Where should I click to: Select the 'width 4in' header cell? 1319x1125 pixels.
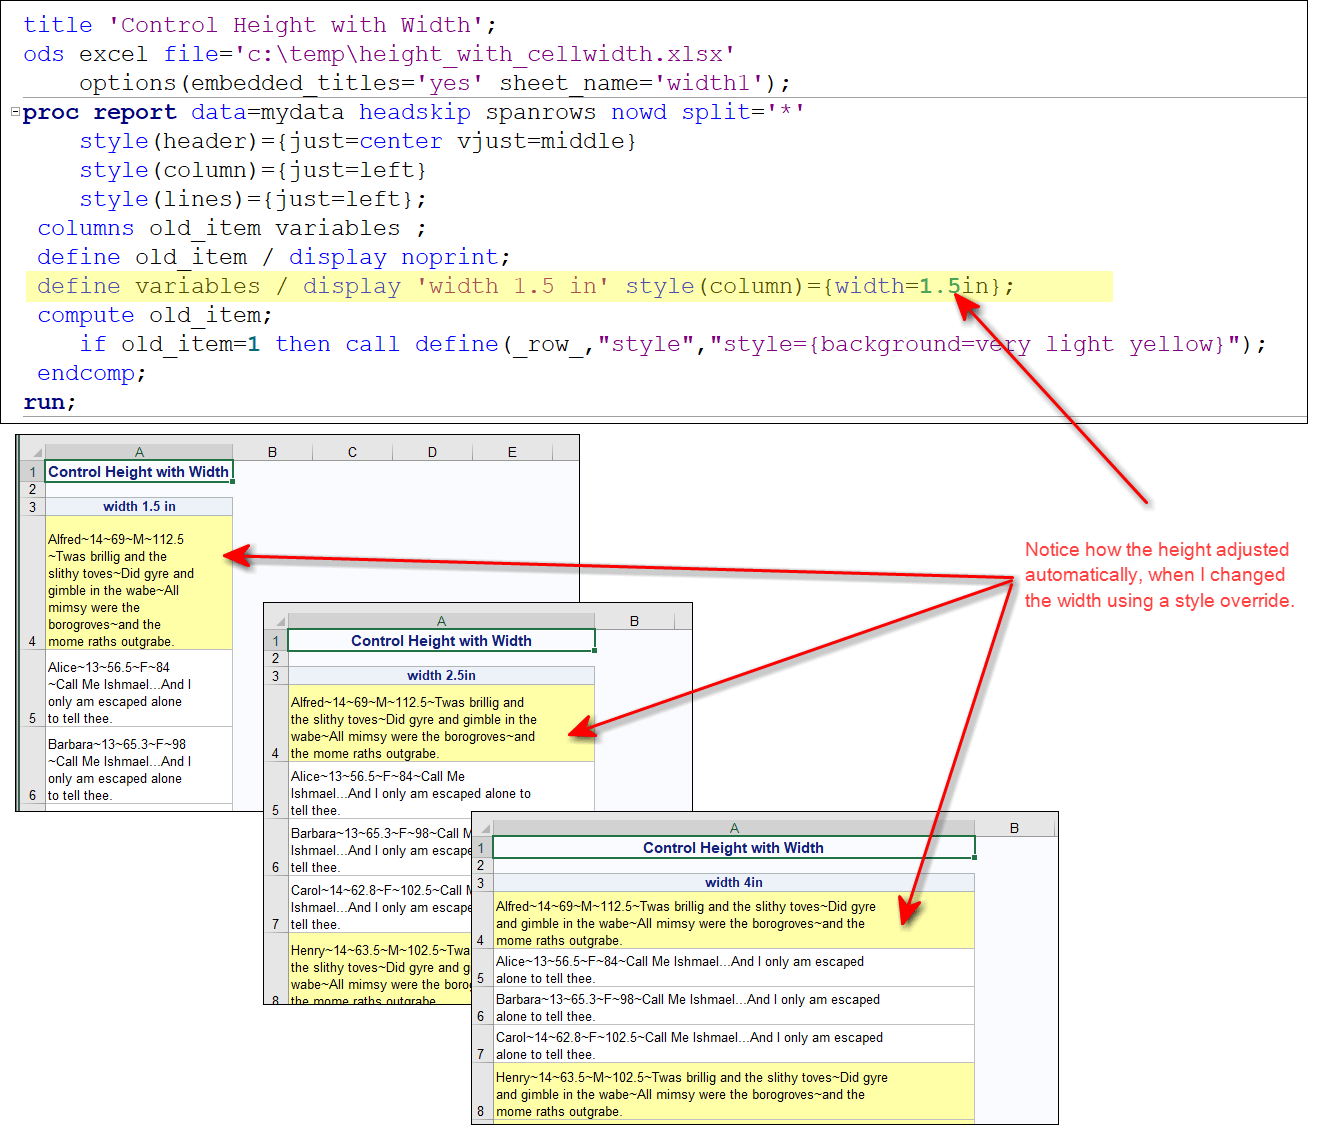[x=733, y=882]
